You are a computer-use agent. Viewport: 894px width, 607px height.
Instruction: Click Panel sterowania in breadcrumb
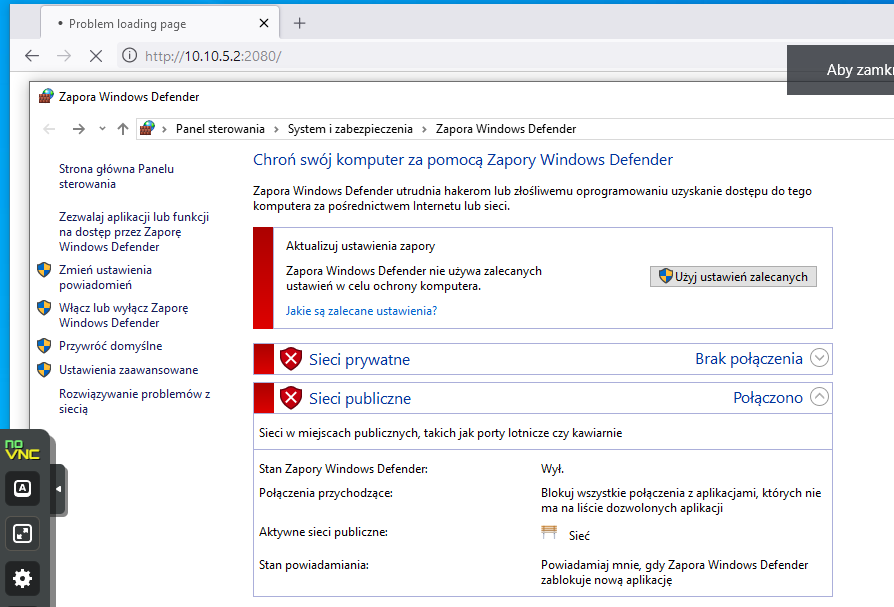click(220, 129)
